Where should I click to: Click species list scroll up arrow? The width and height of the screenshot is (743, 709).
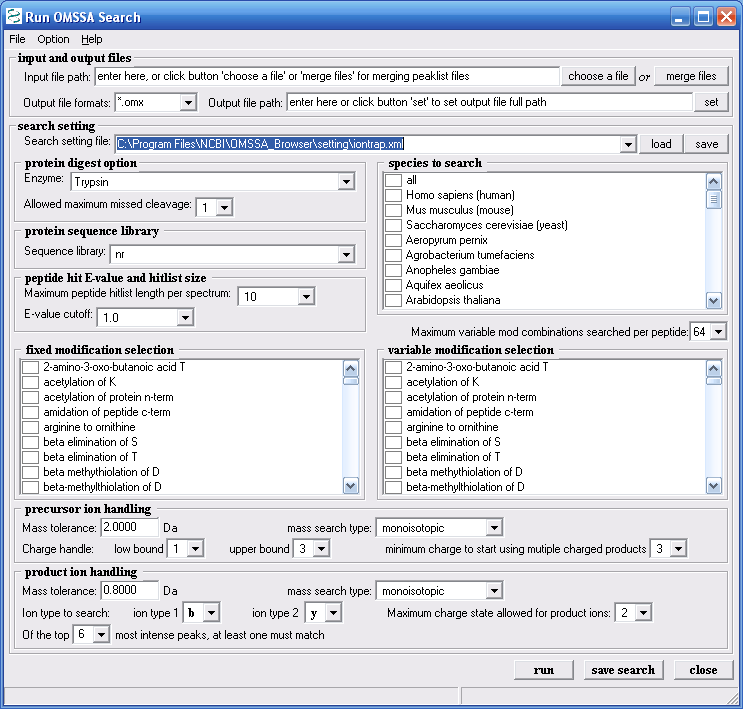tap(714, 182)
